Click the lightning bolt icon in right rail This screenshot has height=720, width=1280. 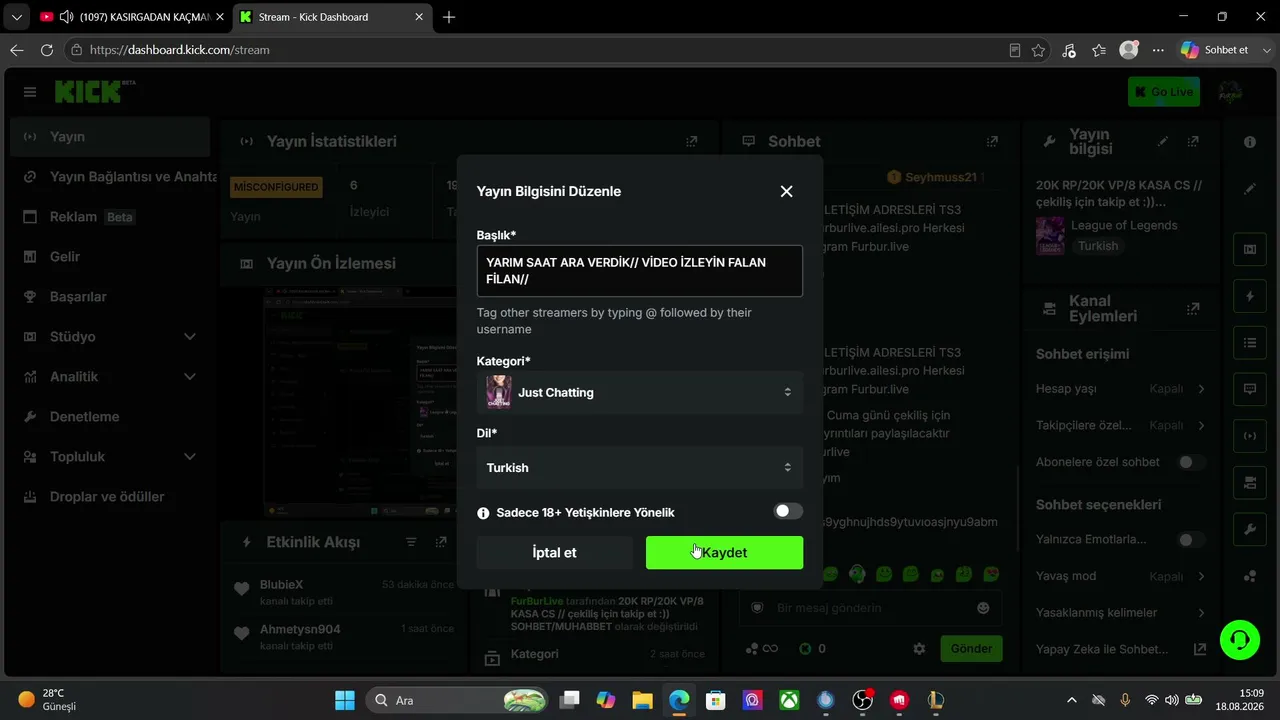[x=1250, y=296]
